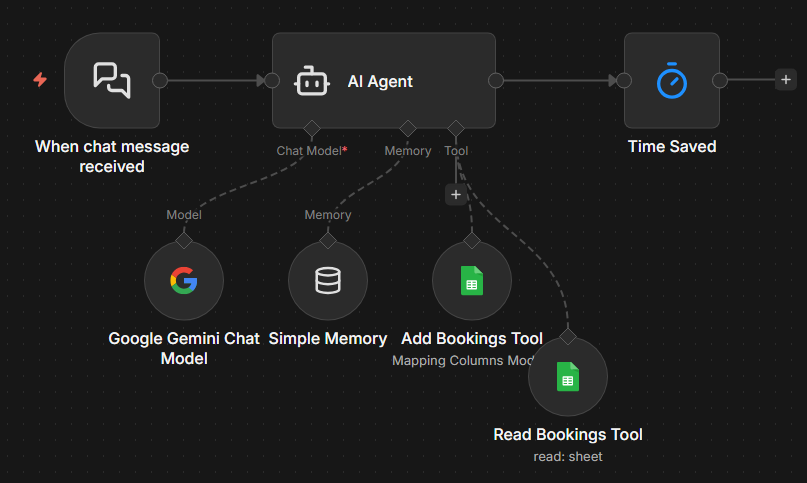Click the "When chat message received" label
This screenshot has height=483, width=807.
(x=112, y=156)
